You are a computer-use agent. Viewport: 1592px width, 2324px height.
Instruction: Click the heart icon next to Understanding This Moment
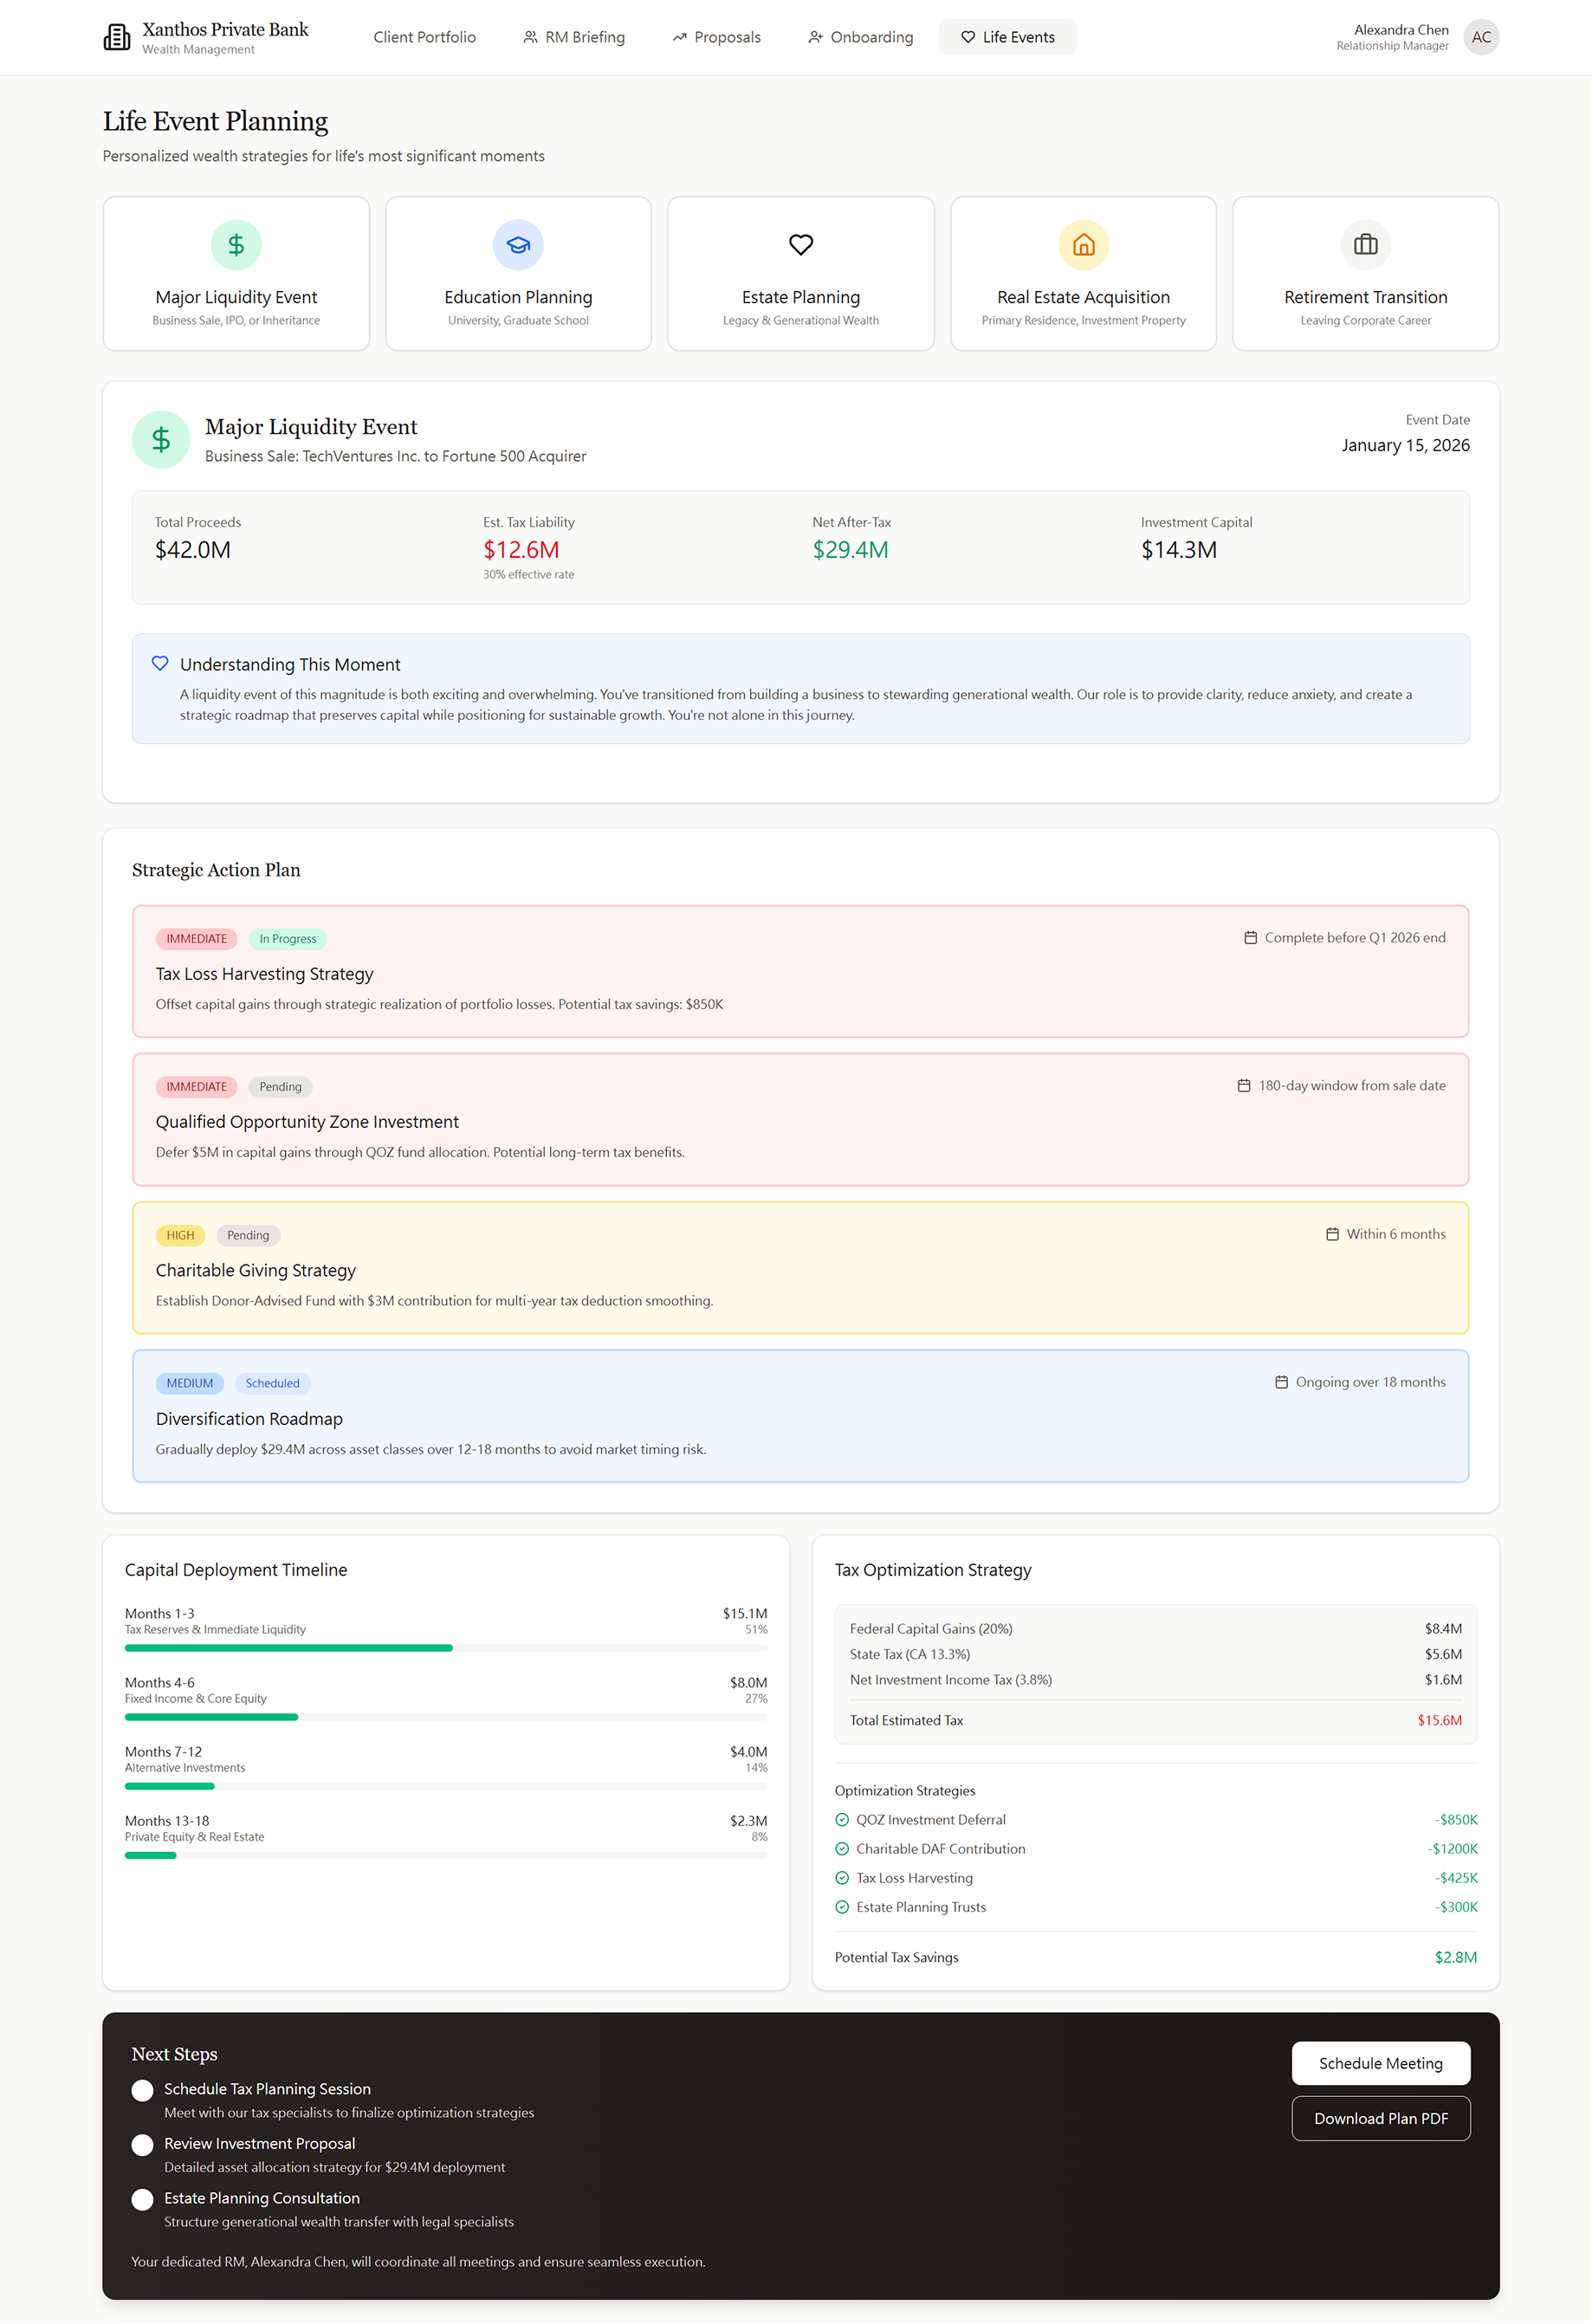pos(160,663)
